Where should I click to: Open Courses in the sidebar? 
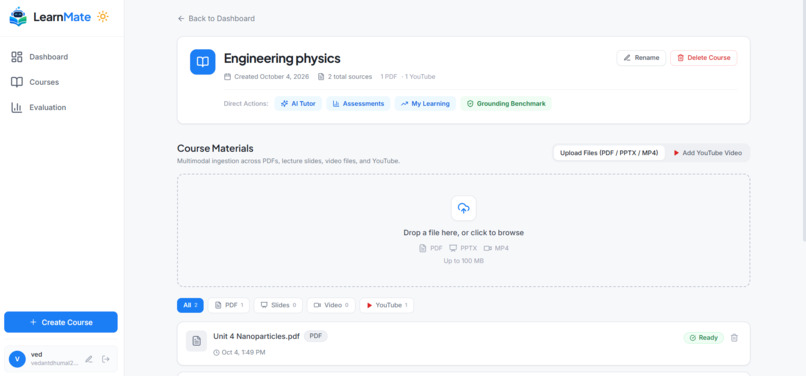(34, 82)
